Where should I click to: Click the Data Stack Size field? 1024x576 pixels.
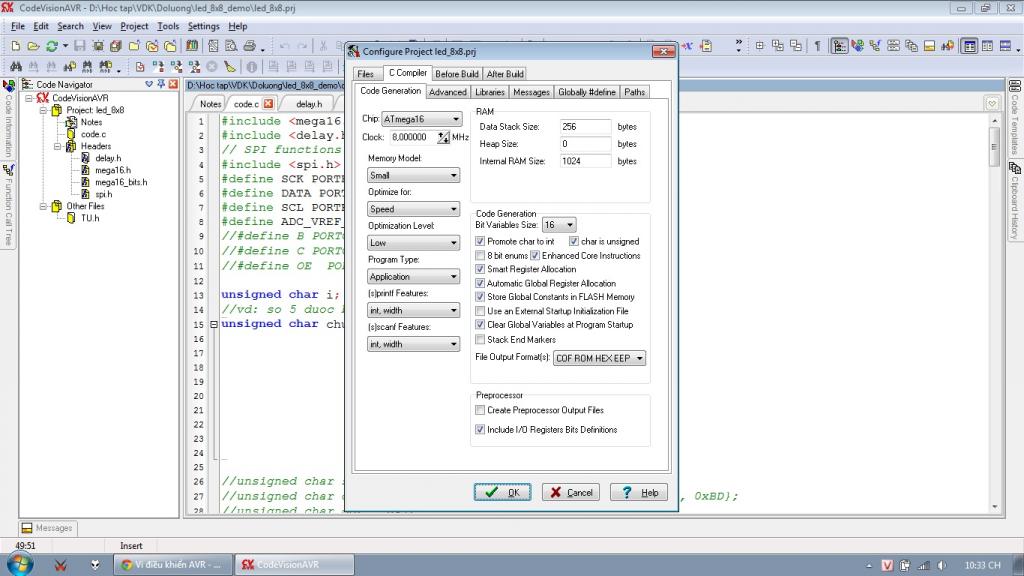[x=585, y=127]
